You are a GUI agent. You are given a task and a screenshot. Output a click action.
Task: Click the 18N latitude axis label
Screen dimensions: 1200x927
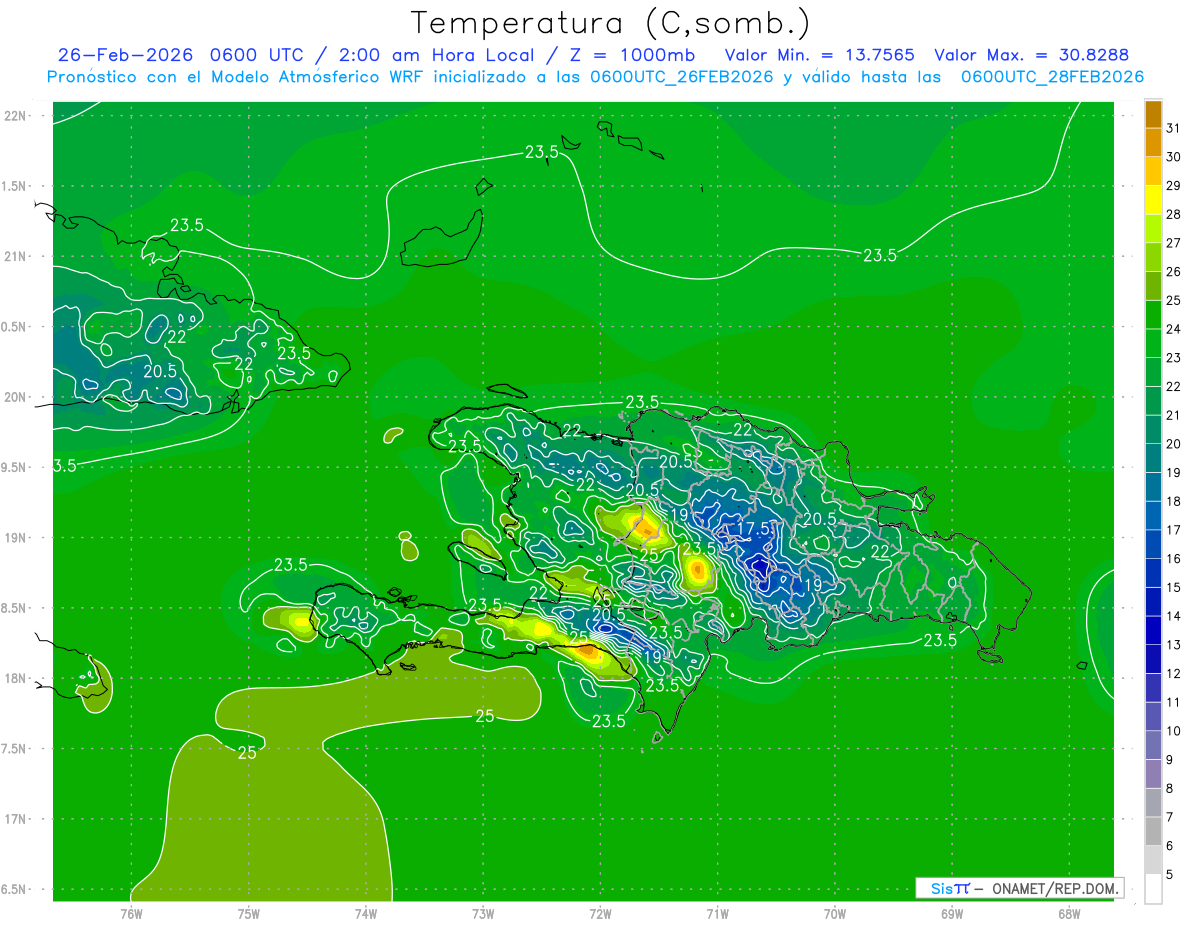tap(16, 678)
